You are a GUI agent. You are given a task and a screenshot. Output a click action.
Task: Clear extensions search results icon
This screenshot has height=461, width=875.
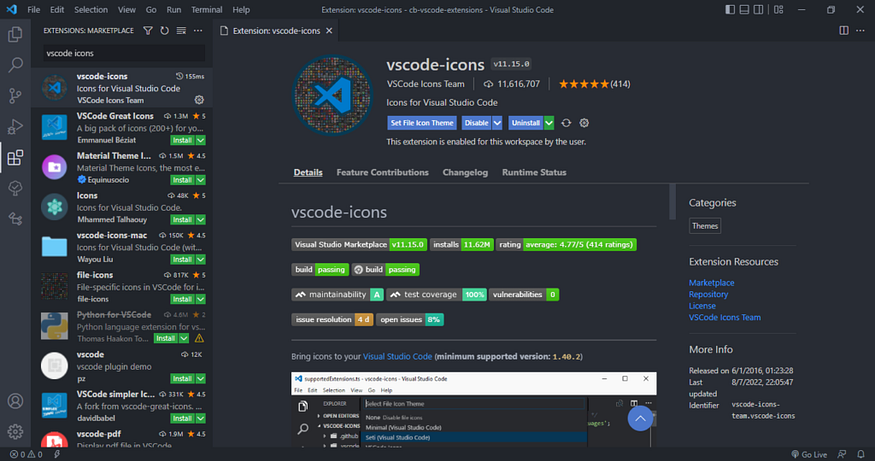pos(181,31)
